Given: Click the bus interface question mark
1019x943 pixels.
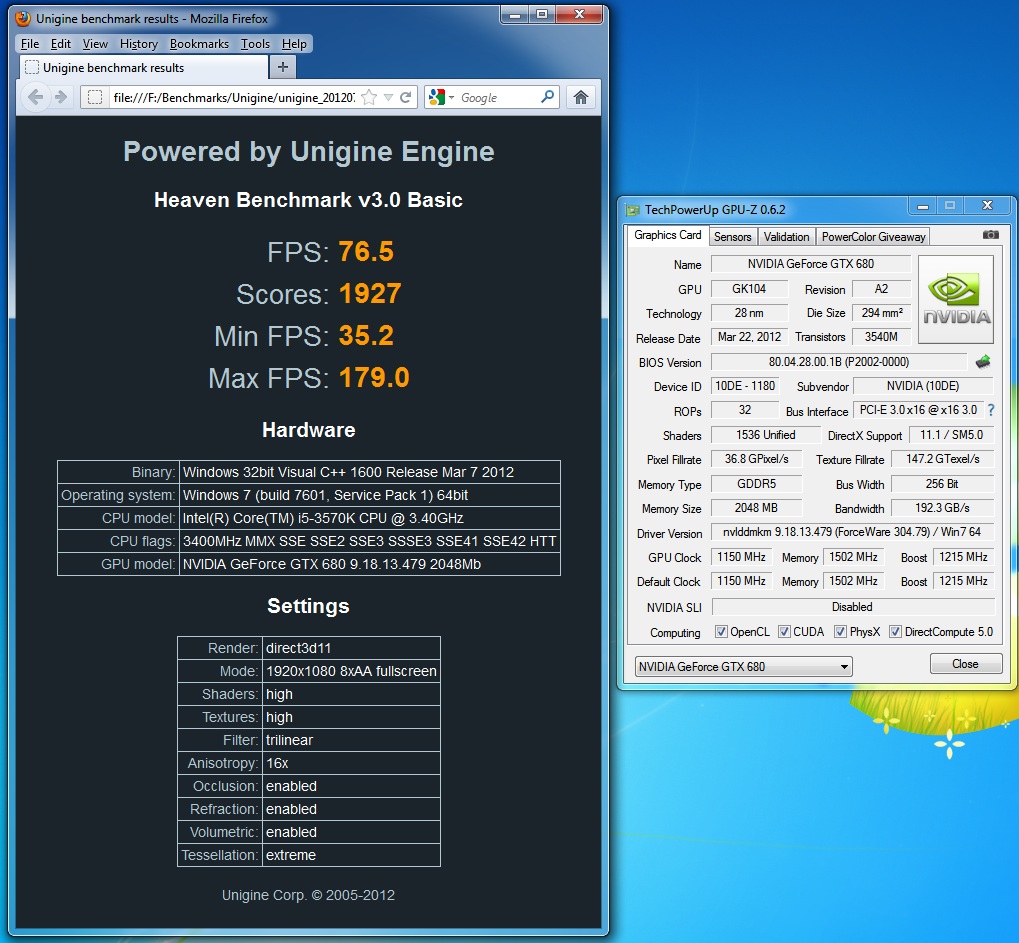Looking at the screenshot, I should coord(991,410).
